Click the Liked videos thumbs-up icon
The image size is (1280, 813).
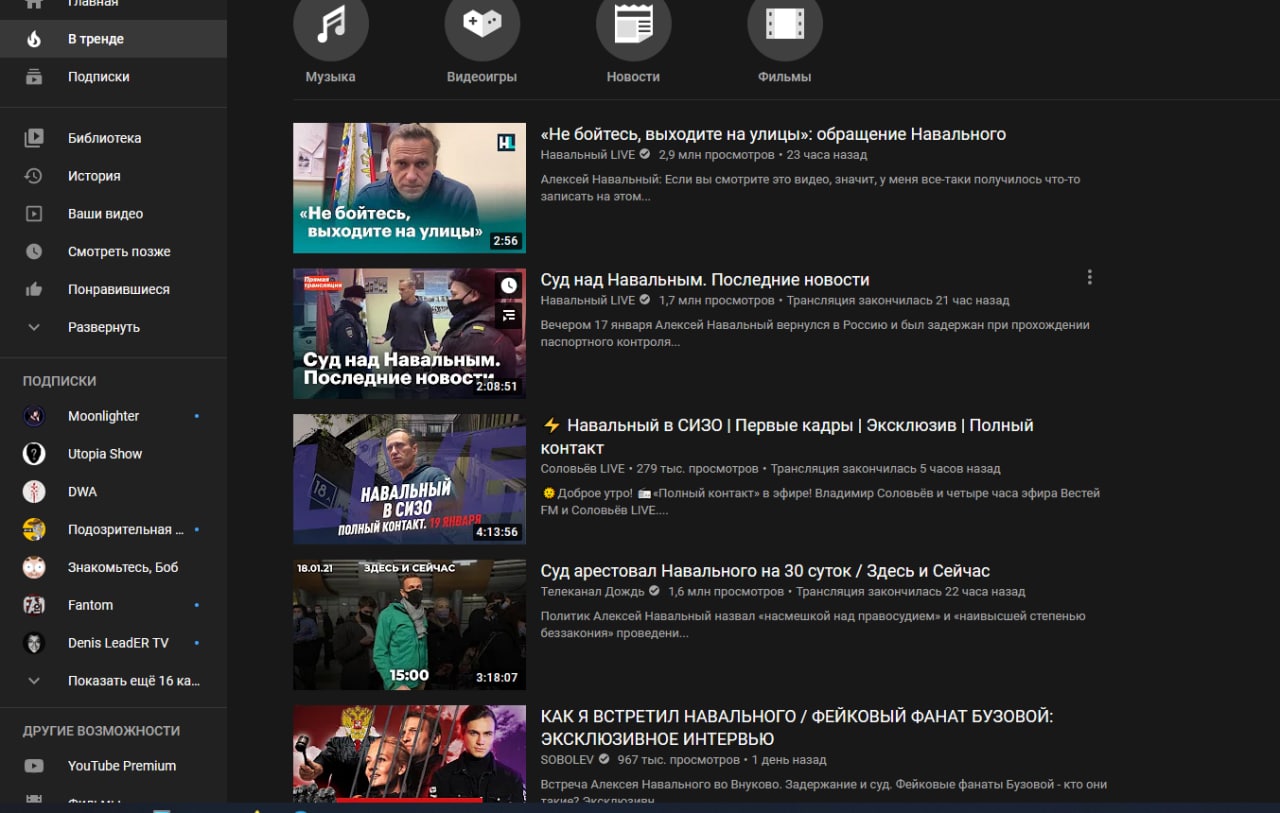click(34, 290)
